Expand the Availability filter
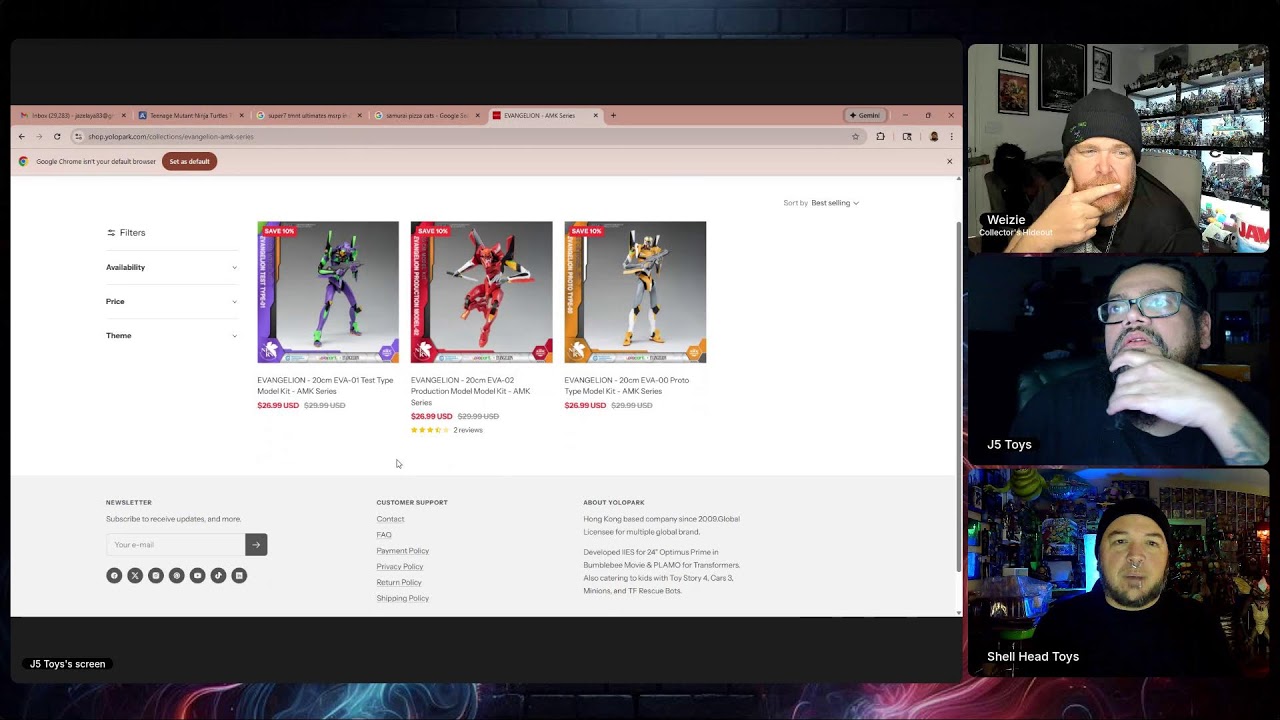Viewport: 1280px width, 720px height. click(171, 267)
